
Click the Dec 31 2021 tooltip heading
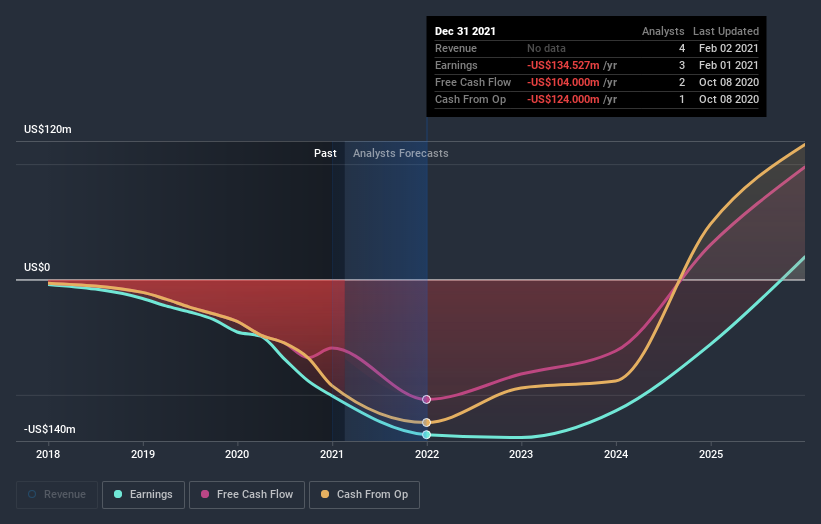click(465, 31)
